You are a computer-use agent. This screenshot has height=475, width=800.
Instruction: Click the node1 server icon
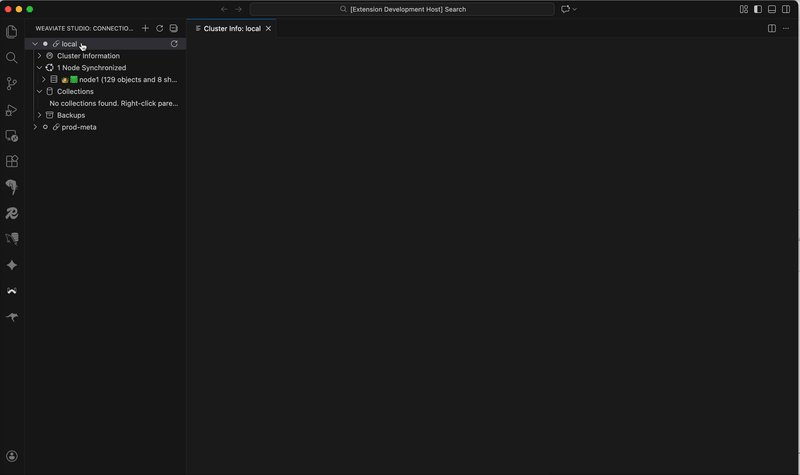pos(54,79)
